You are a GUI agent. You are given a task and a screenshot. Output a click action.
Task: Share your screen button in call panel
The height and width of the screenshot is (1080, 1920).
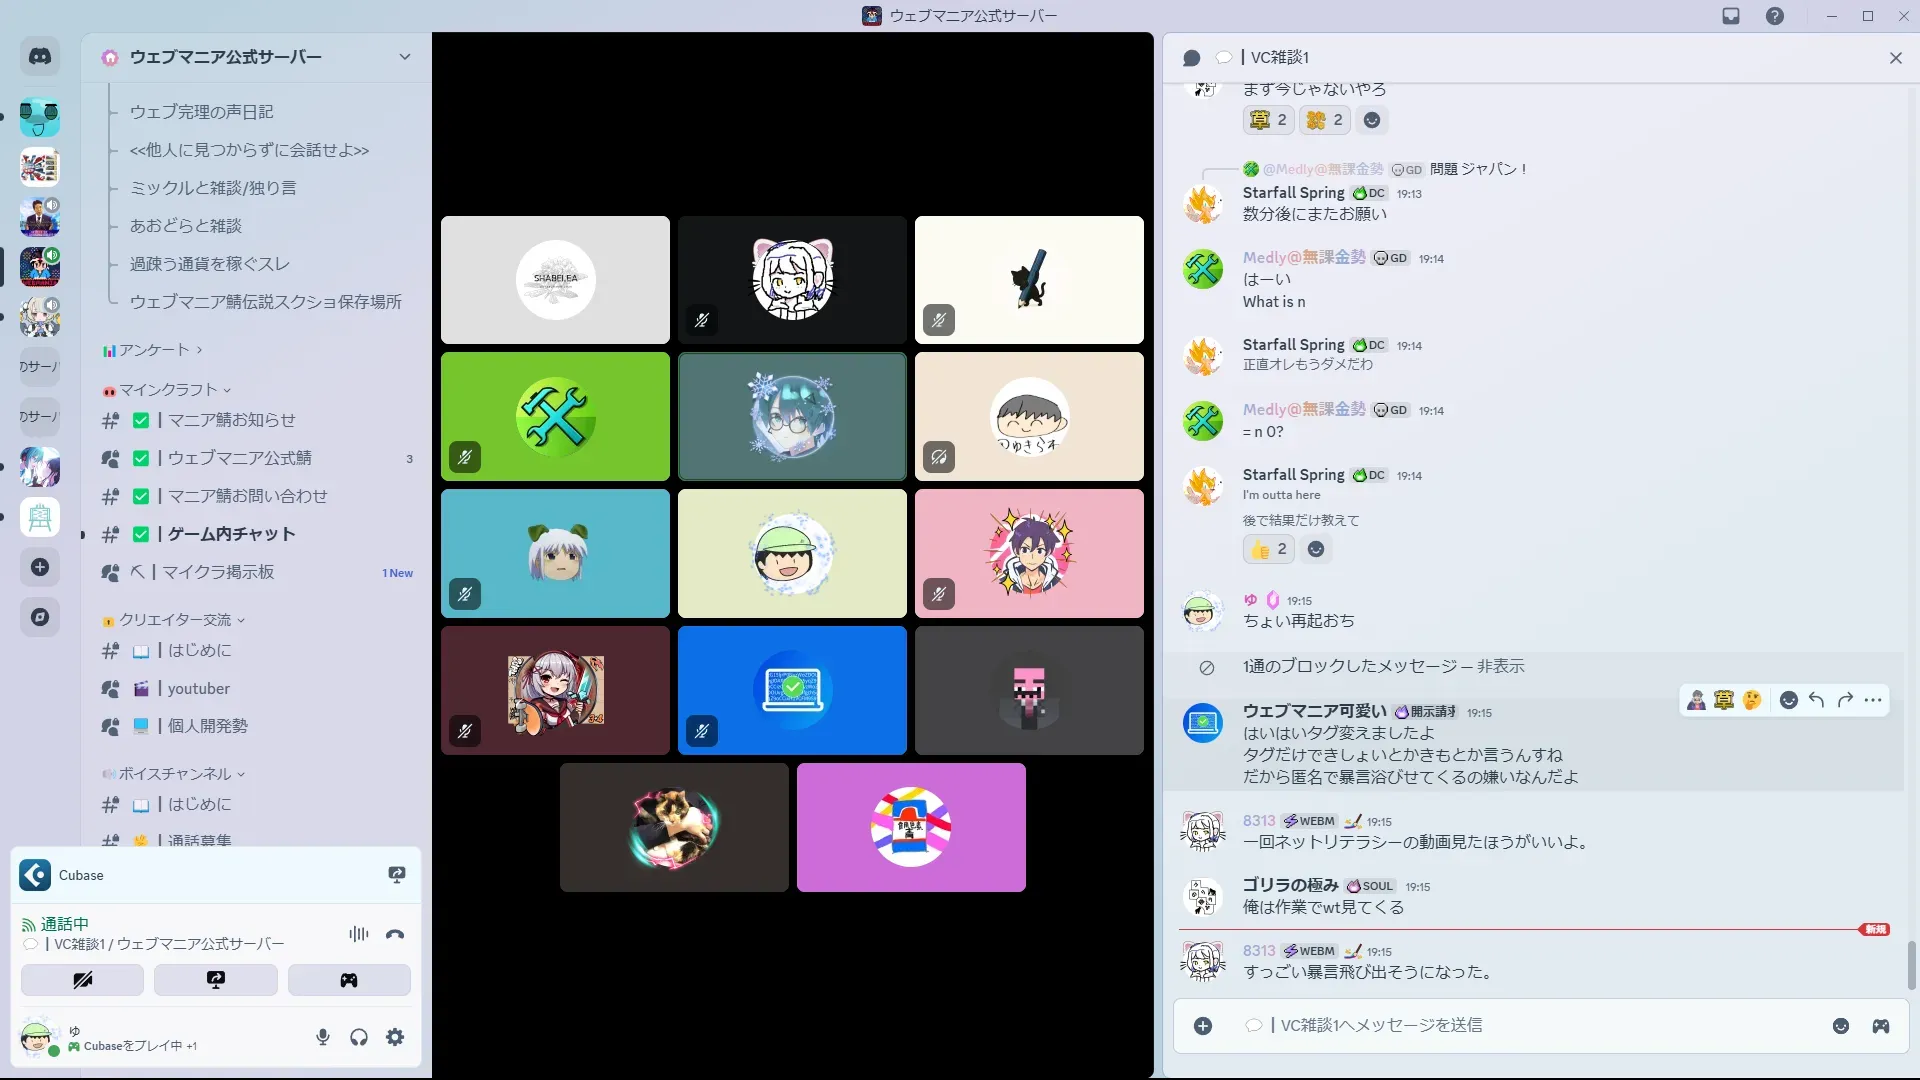216,980
